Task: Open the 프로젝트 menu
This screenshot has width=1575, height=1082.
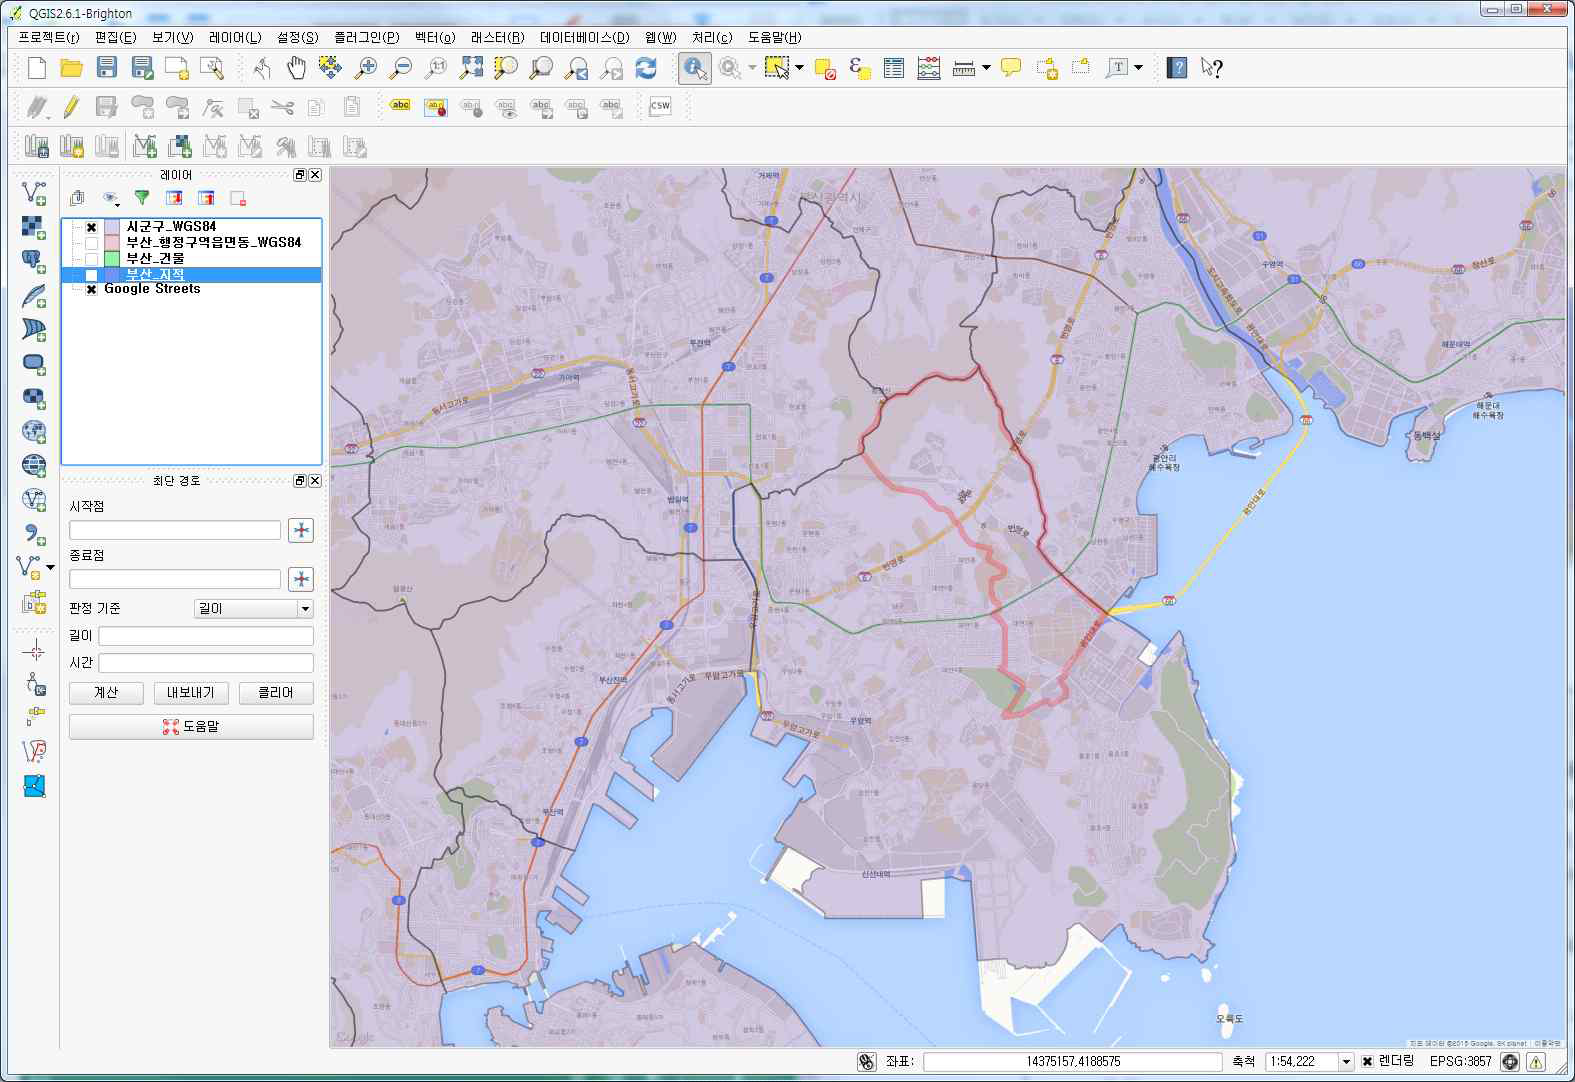Action: point(49,37)
